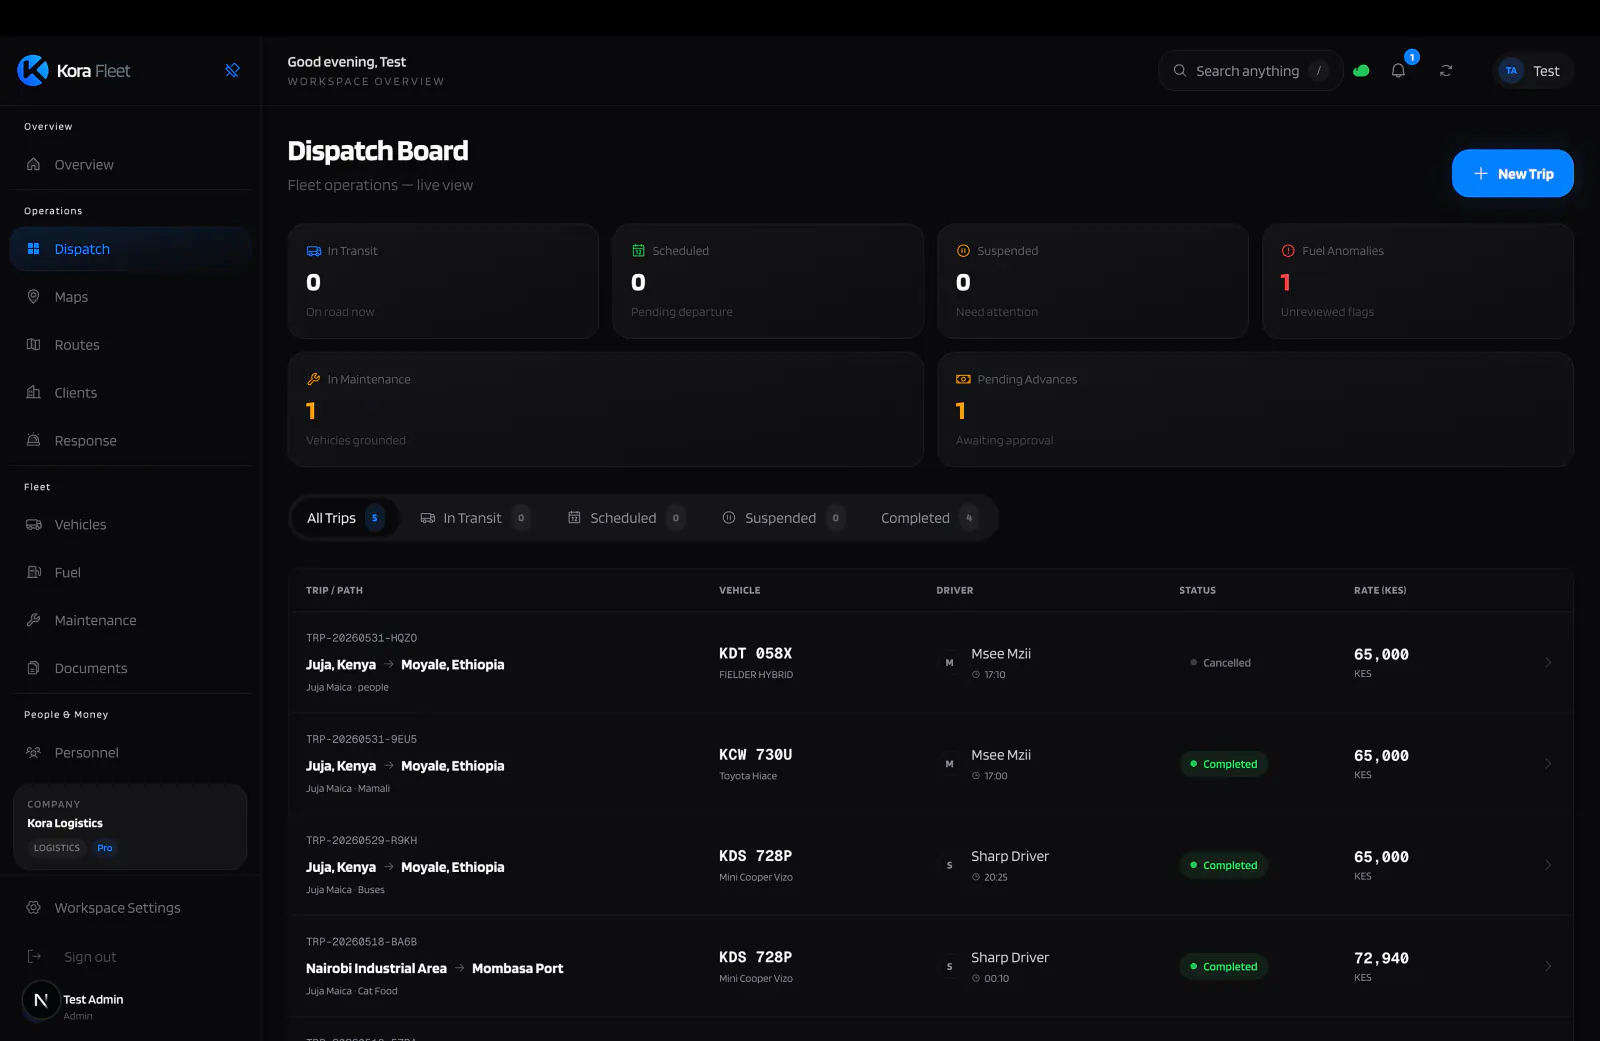This screenshot has height=1041, width=1600.
Task: Click the Kora Fleet logo icon
Action: pyautogui.click(x=33, y=70)
